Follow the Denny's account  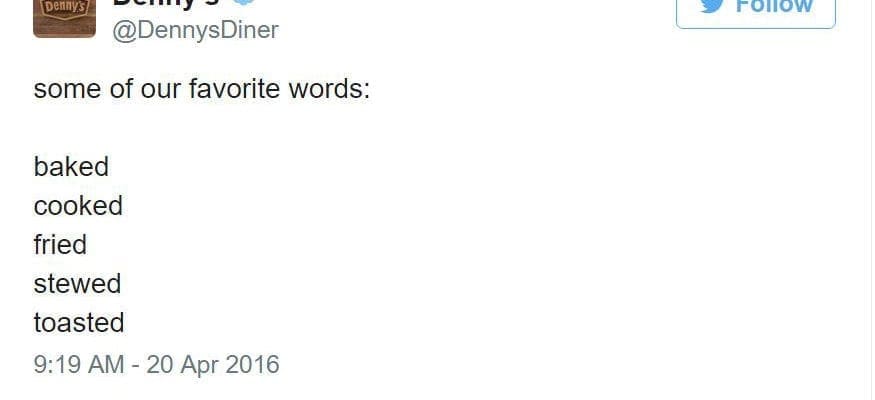pyautogui.click(x=756, y=13)
